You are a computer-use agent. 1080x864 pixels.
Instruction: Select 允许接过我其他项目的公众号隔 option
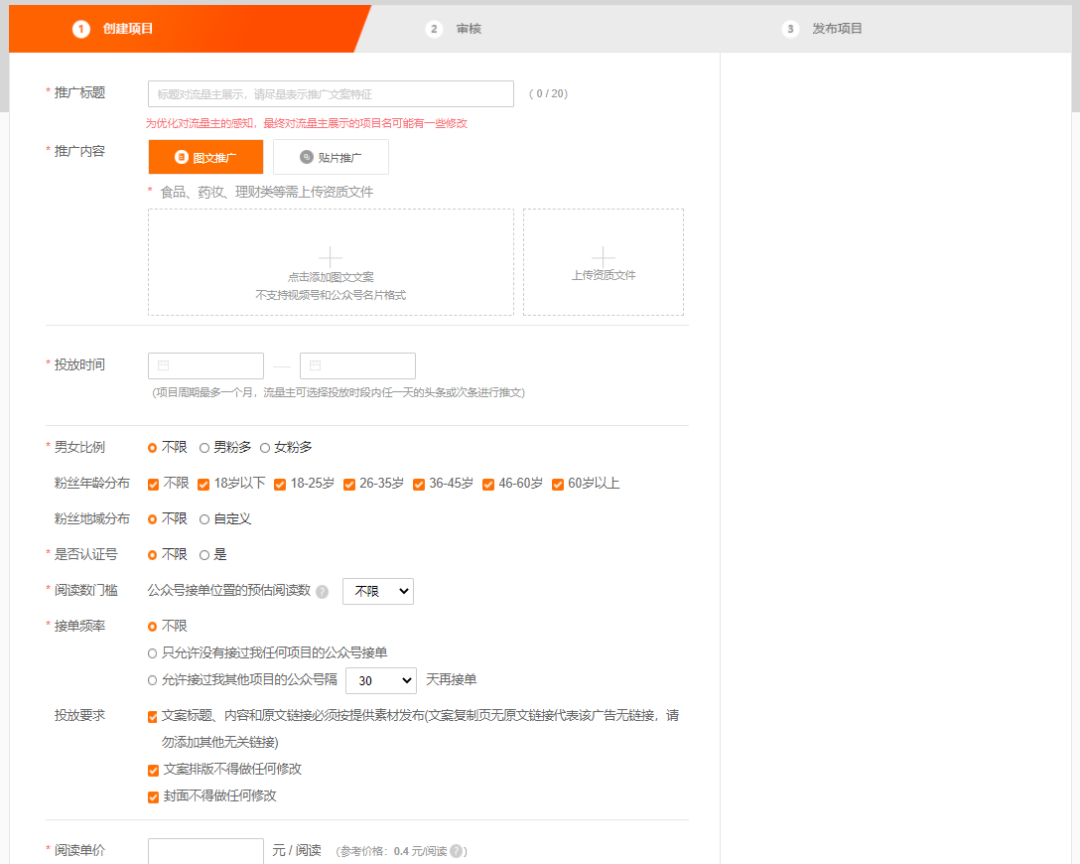(x=152, y=680)
